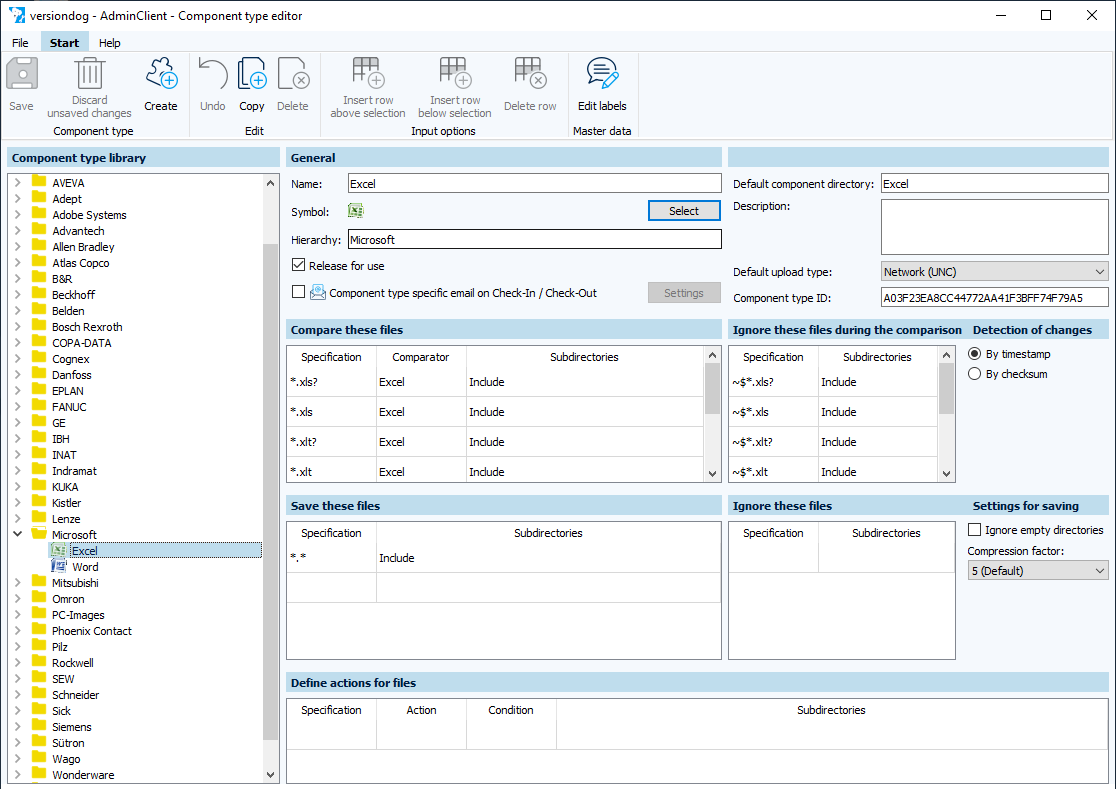Select the ~$*.xls ignore specification
The image size is (1116, 789).
tap(774, 412)
